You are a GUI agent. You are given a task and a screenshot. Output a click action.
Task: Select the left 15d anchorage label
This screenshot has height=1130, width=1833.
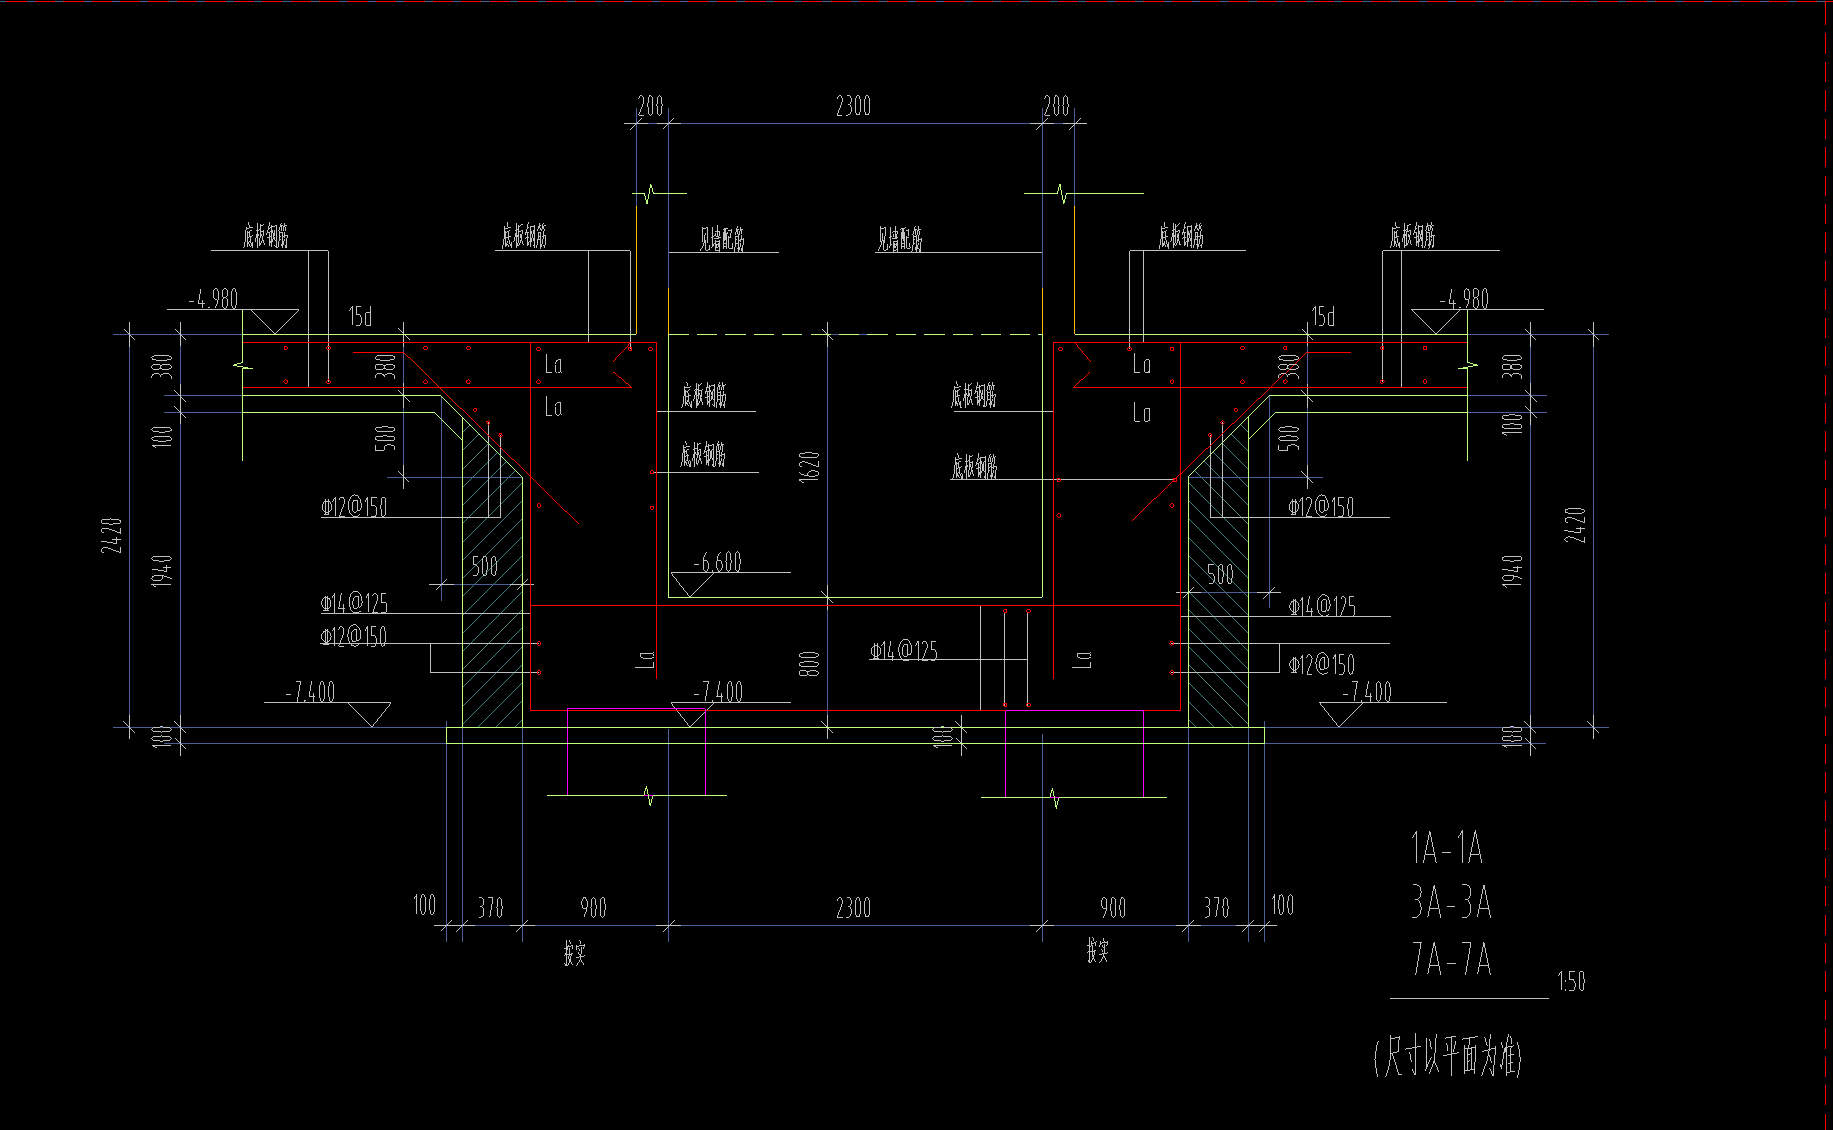[x=360, y=317]
